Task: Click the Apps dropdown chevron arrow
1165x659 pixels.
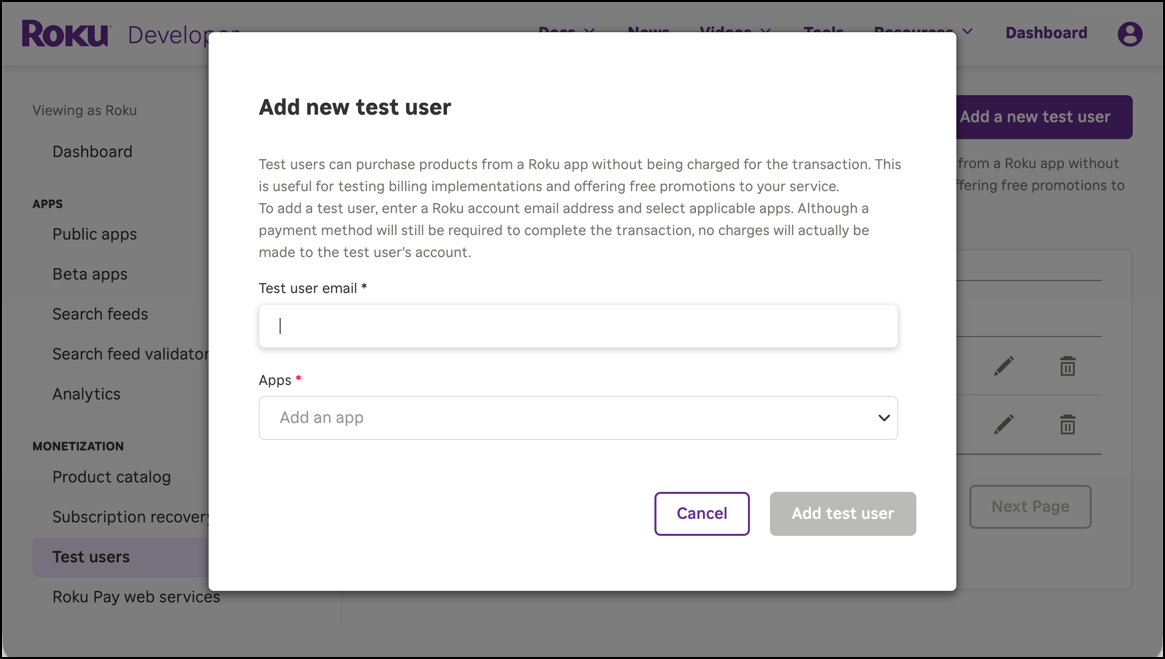Action: (x=883, y=418)
